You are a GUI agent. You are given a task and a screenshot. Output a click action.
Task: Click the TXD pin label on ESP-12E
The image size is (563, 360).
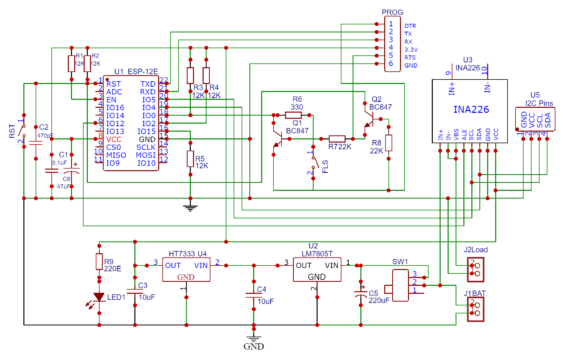click(x=148, y=84)
